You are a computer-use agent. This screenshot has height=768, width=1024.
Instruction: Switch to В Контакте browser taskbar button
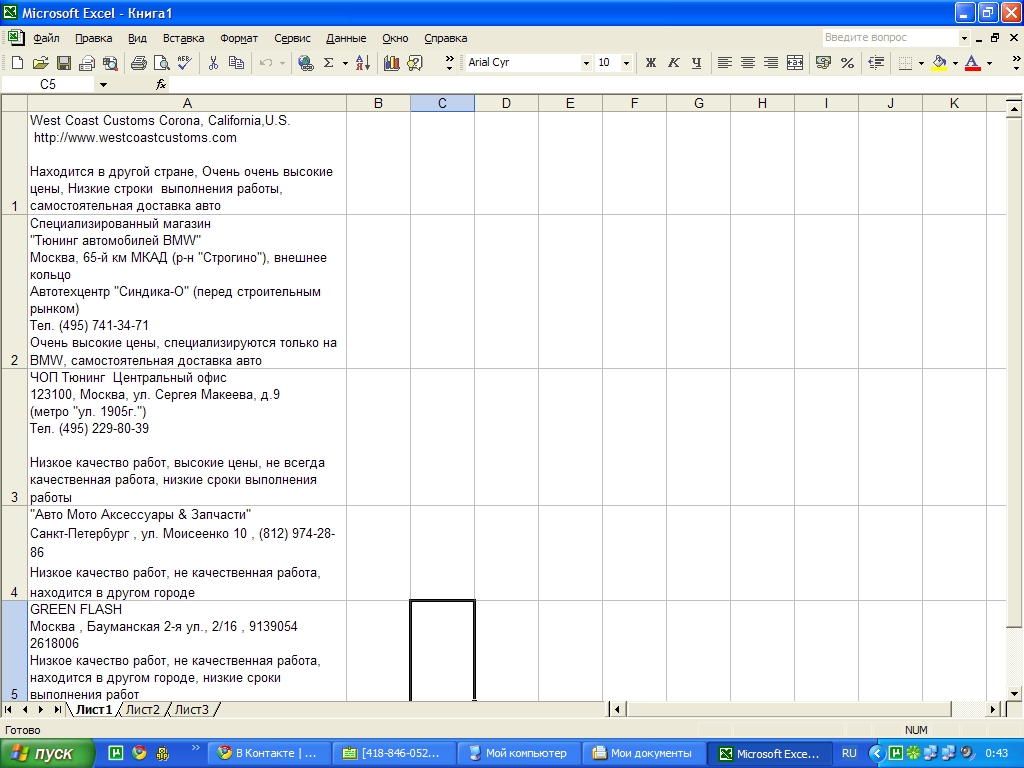point(268,753)
